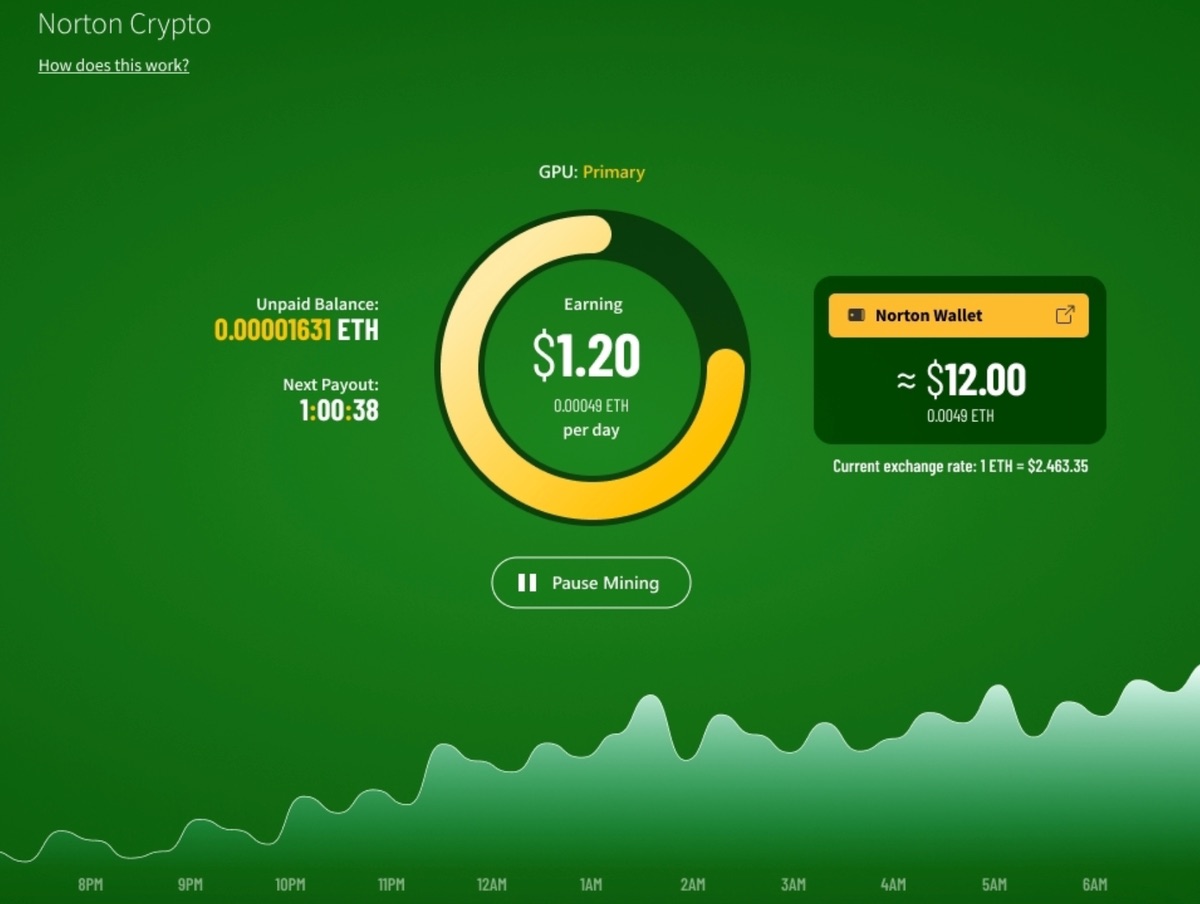Image resolution: width=1200 pixels, height=904 pixels.
Task: Click the Norton Crypto title text
Action: [x=124, y=24]
